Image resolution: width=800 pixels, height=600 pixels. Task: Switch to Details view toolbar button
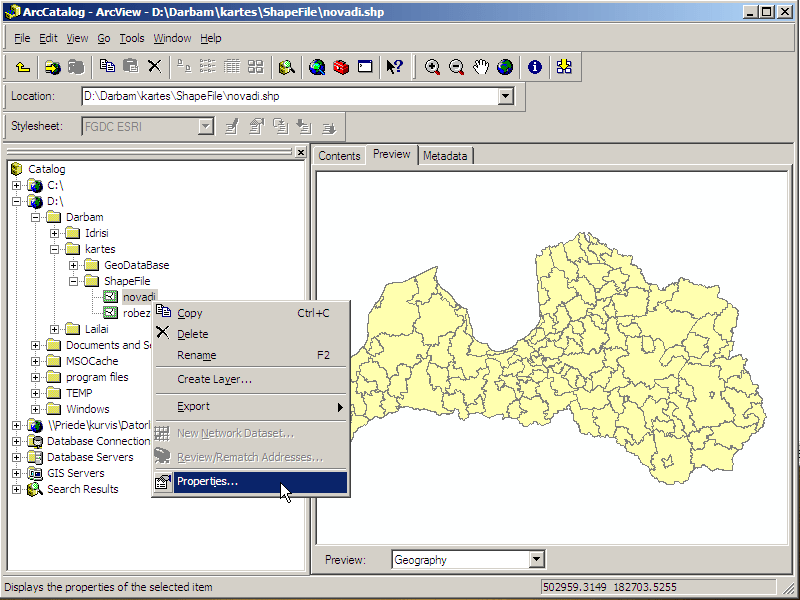[x=231, y=66]
